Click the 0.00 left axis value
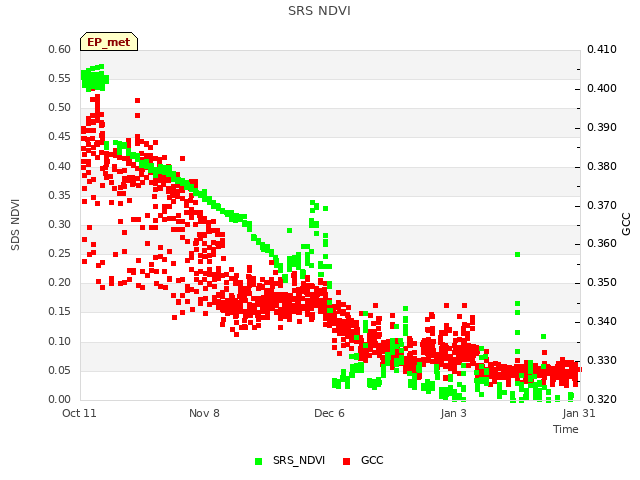 [60, 399]
